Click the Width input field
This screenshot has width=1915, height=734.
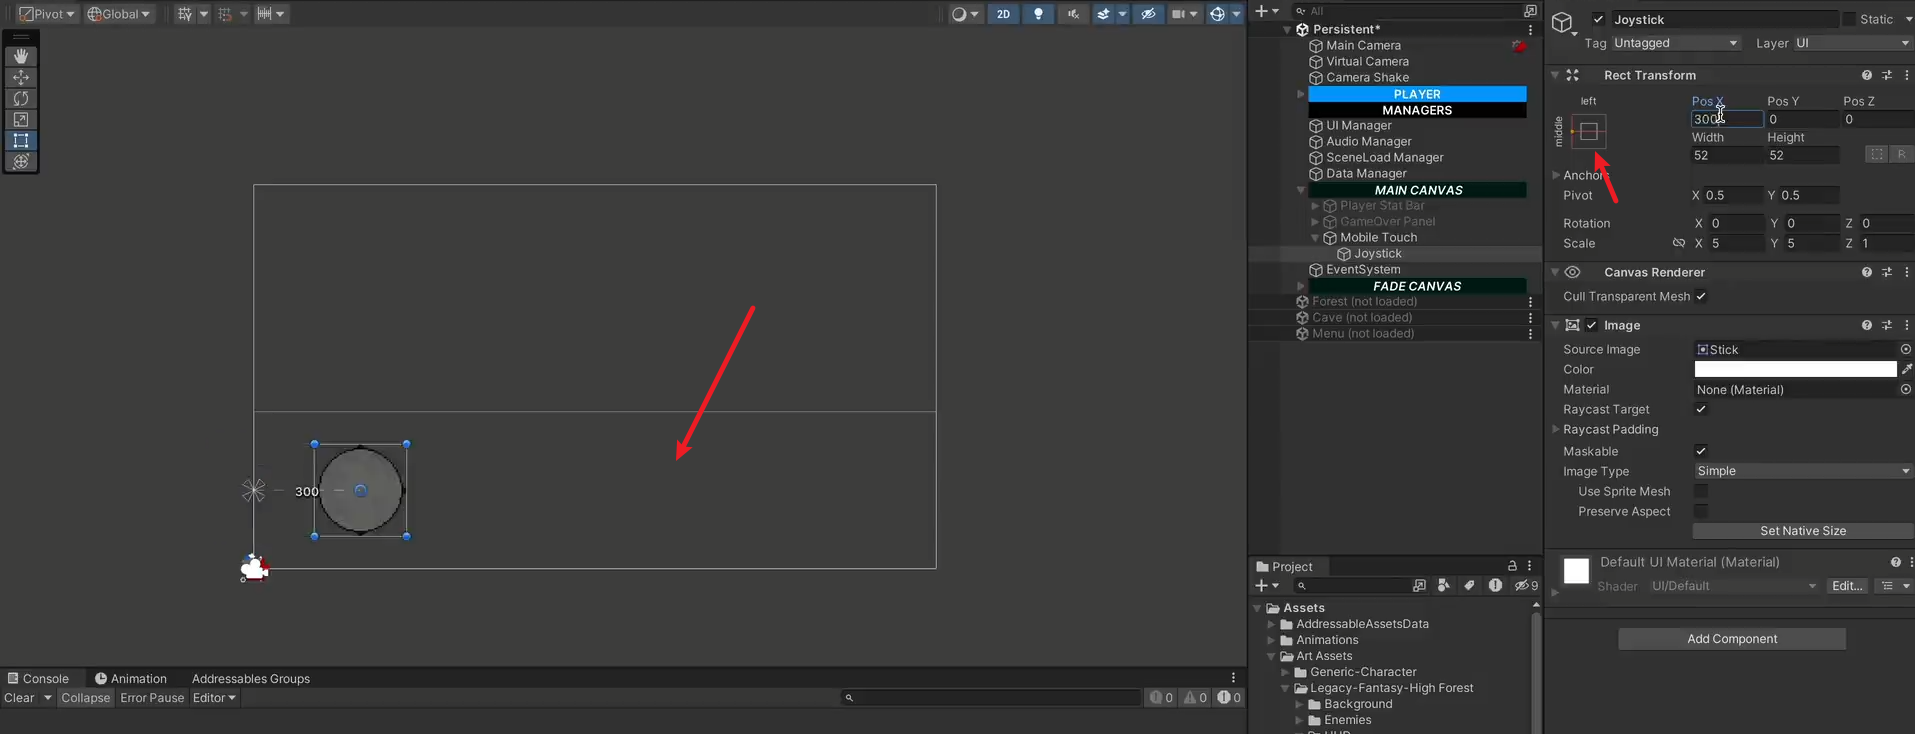click(1727, 155)
